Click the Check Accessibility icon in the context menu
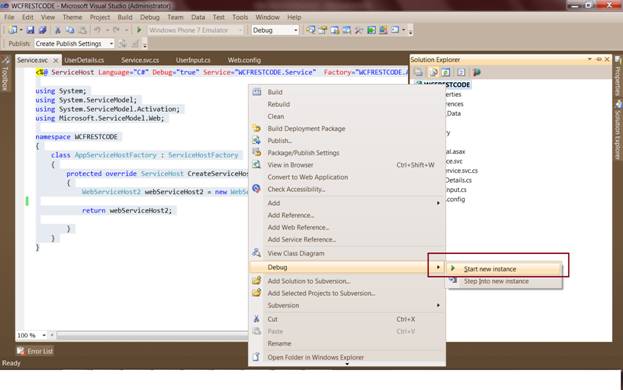Image resolution: width=623 pixels, height=390 pixels. (x=257, y=189)
